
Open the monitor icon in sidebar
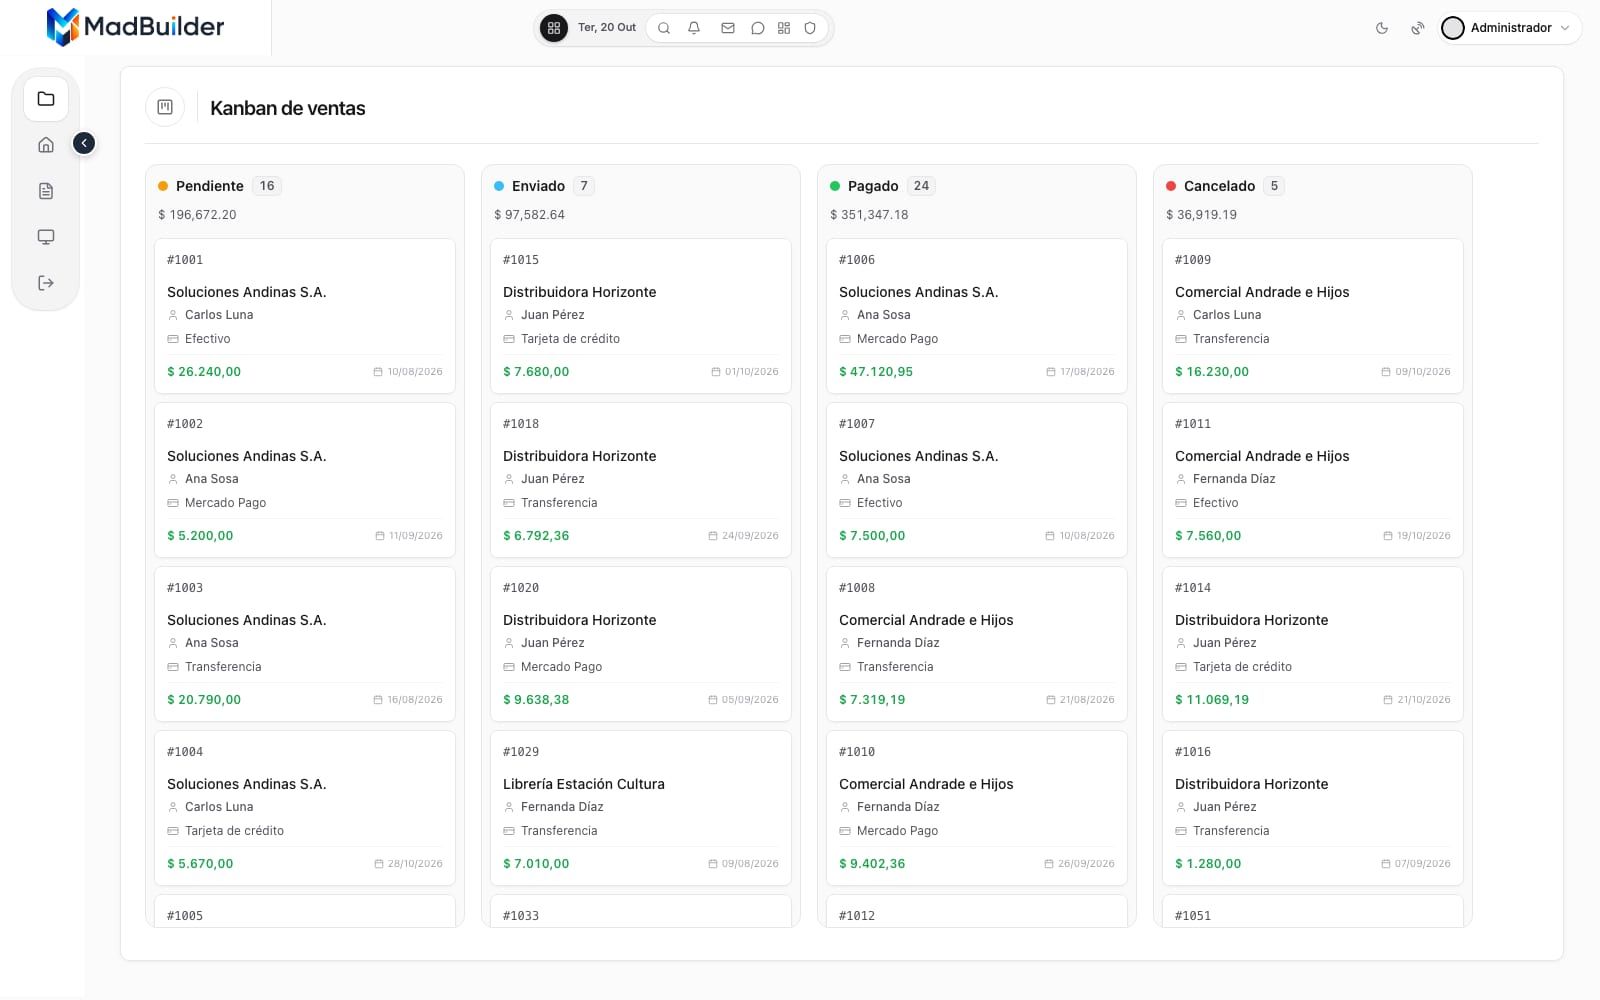click(x=46, y=237)
